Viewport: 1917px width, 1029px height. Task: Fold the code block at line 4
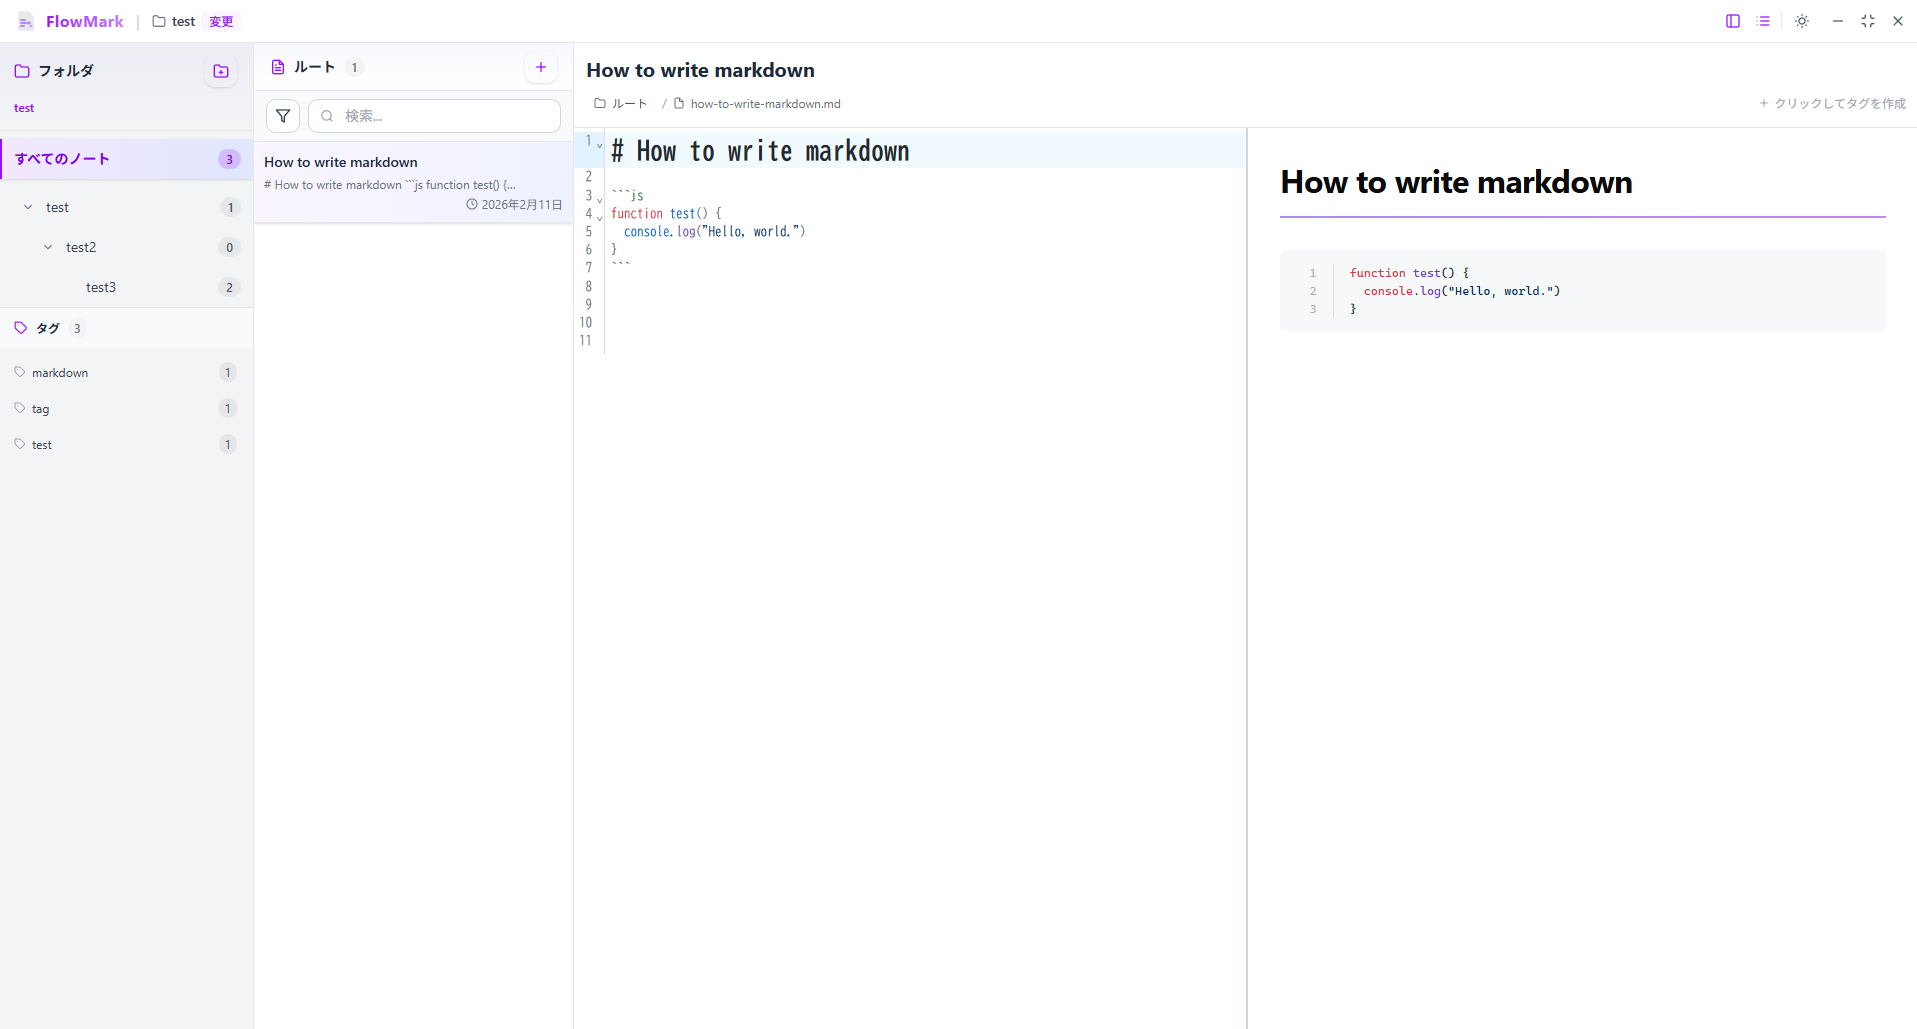600,217
